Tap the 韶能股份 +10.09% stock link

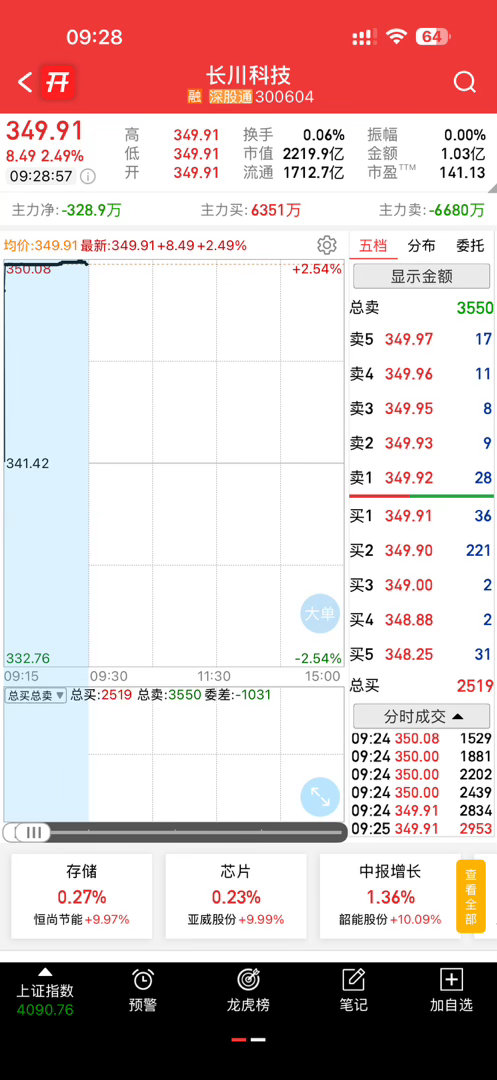coord(390,920)
